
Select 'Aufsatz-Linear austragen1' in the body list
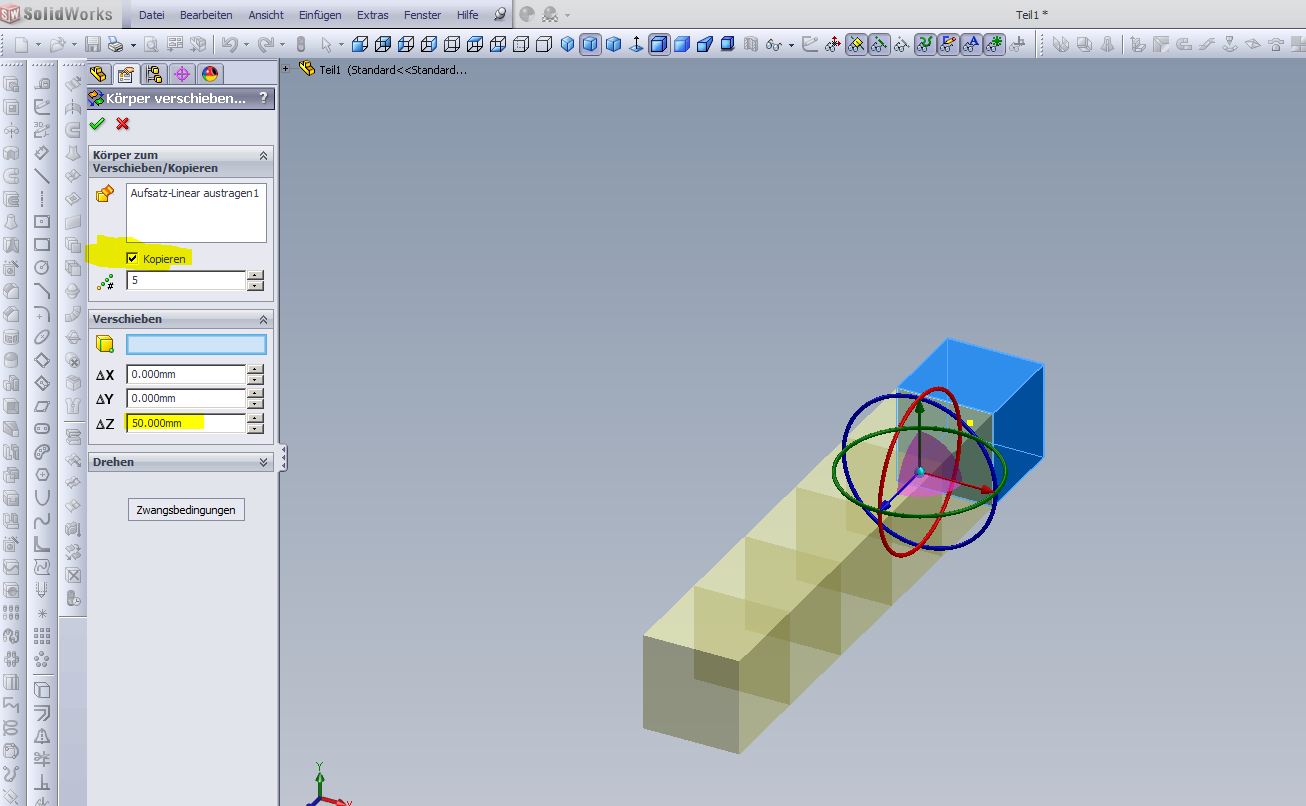195,193
